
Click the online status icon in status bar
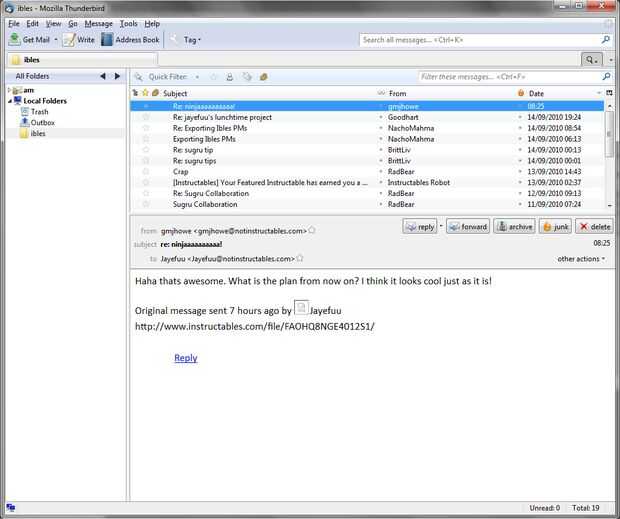click(11, 508)
